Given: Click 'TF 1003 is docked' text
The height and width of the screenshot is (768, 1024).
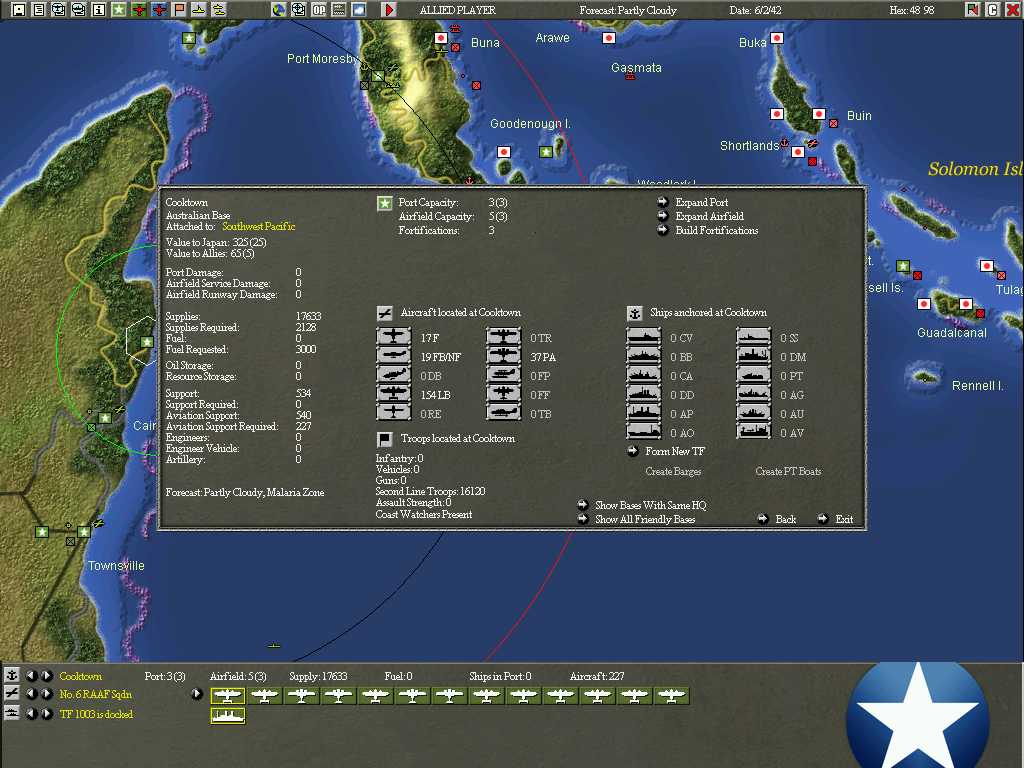Looking at the screenshot, I should [x=96, y=714].
